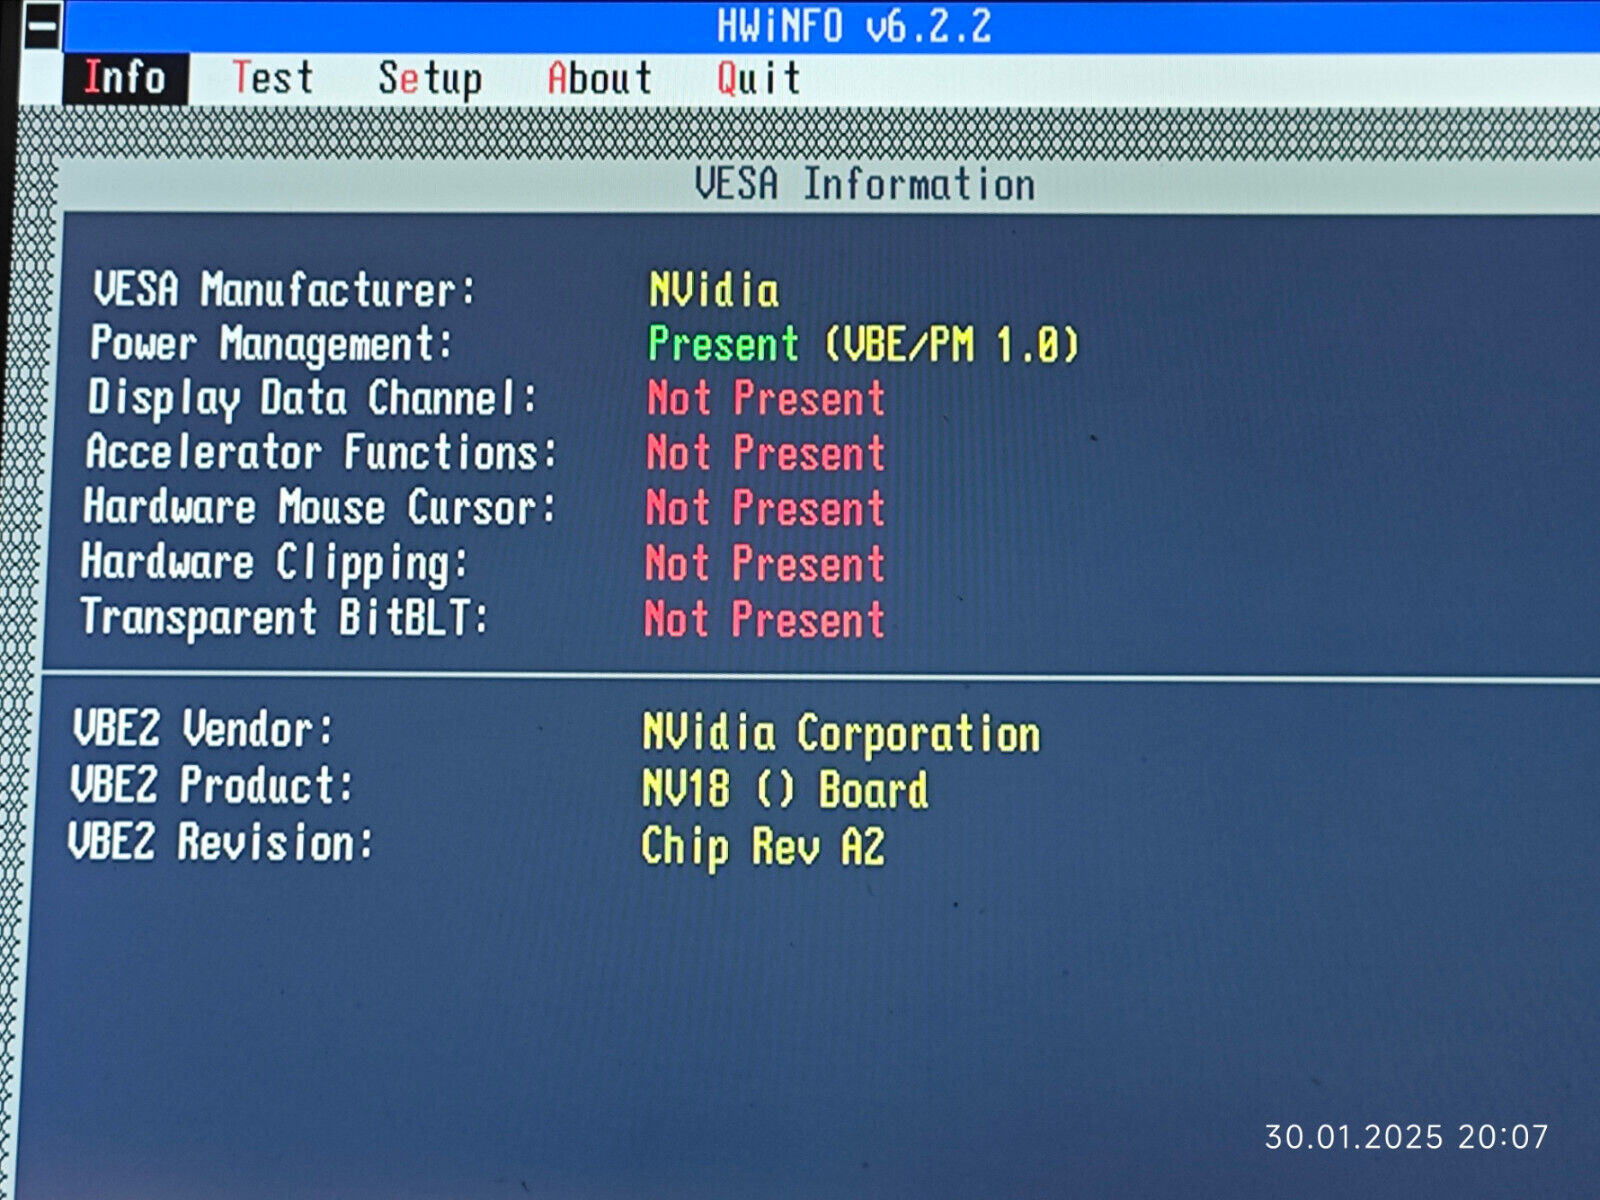Screen dimensions: 1600x1200
Task: Select the VESA Manufacturer label
Action: click(285, 290)
